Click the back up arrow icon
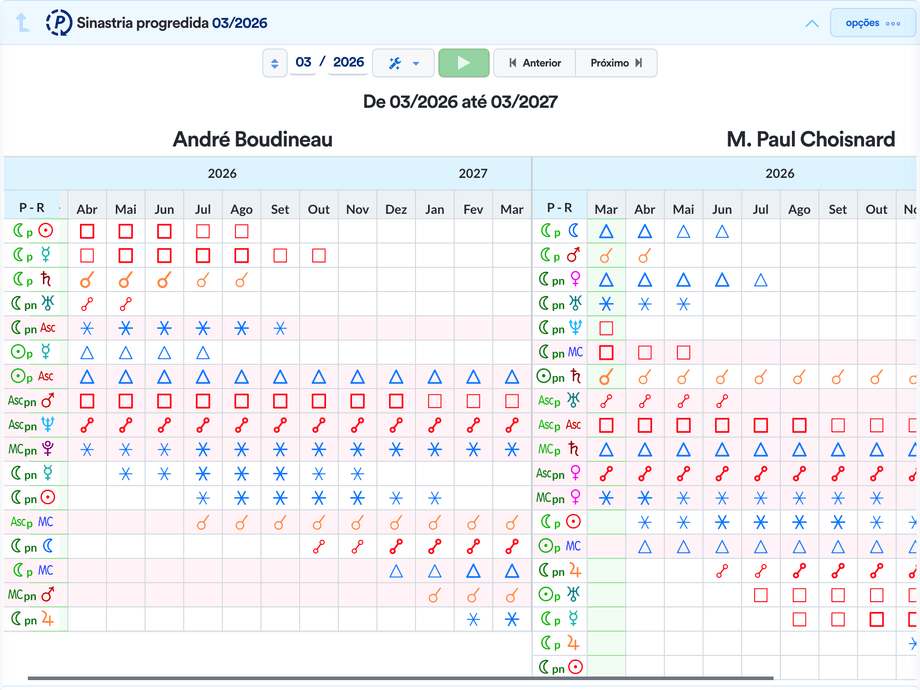 22,23
